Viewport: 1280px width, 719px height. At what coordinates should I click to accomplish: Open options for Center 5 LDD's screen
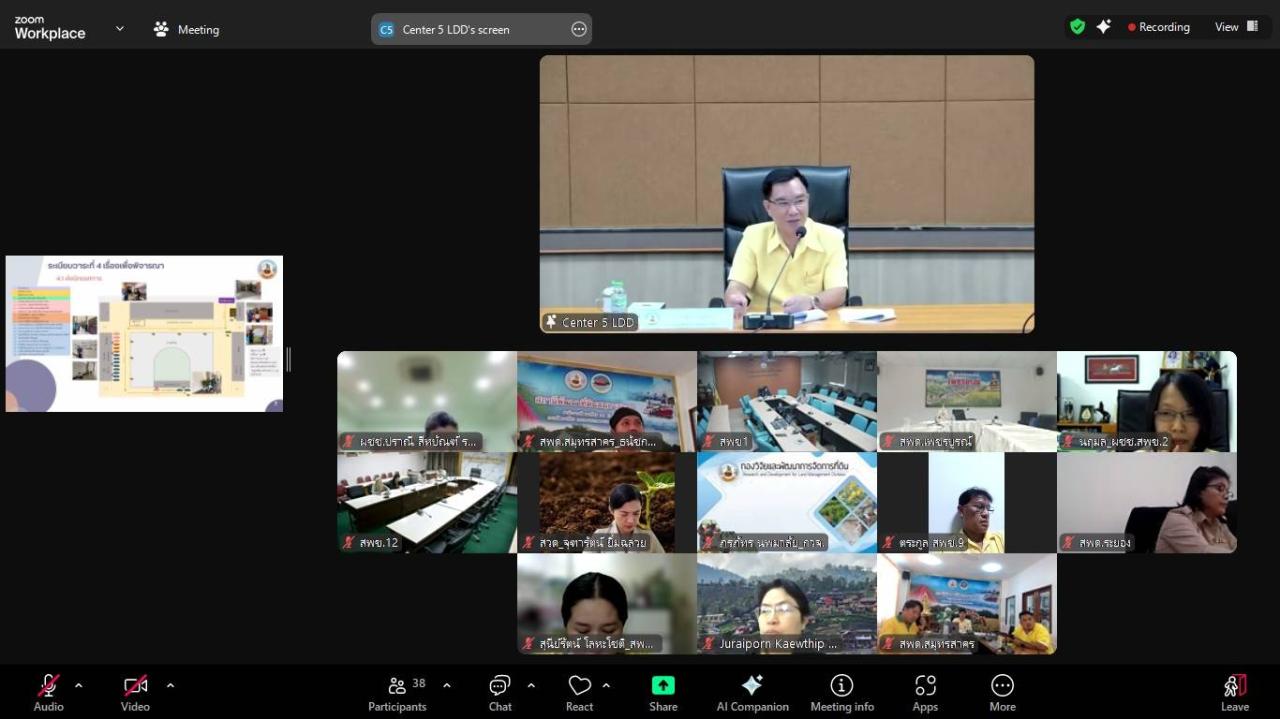point(579,29)
